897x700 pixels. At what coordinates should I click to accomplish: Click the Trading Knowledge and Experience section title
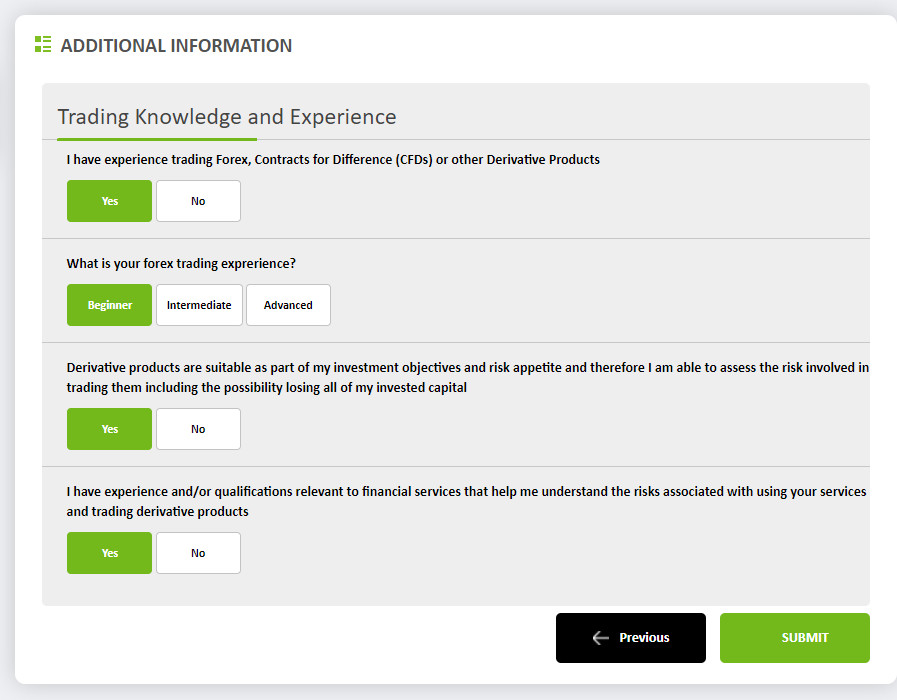(227, 117)
